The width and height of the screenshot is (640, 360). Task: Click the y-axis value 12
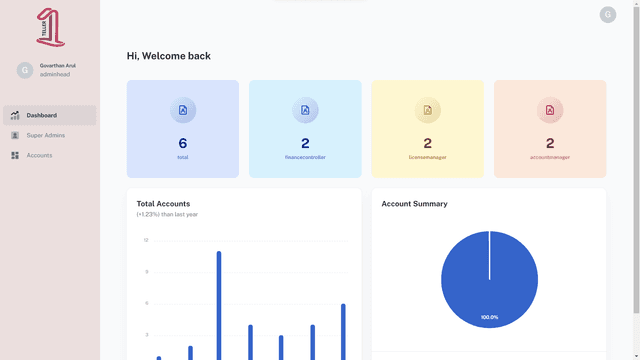click(x=146, y=240)
